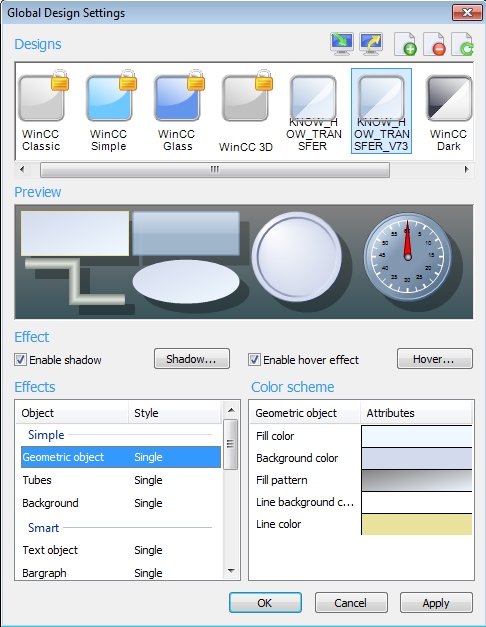This screenshot has width=486, height=627.
Task: Click the import design monitor icon
Action: [342, 44]
